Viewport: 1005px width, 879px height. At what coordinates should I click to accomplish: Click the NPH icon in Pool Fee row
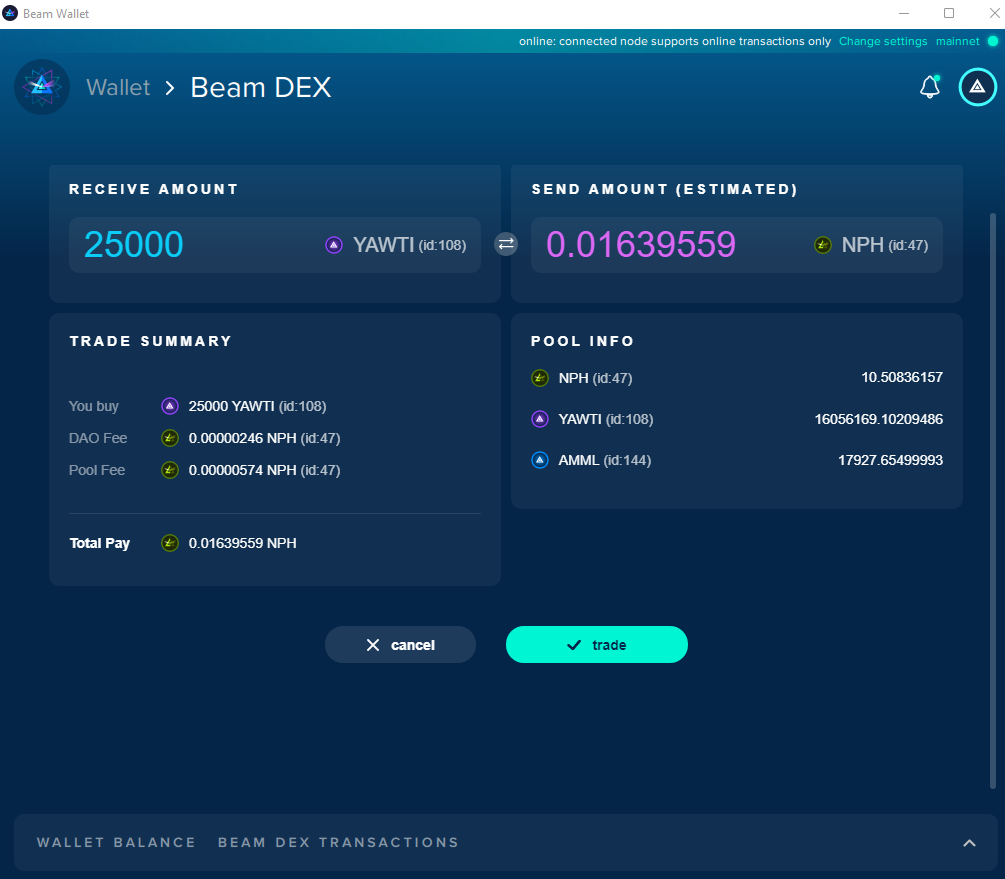tap(170, 470)
